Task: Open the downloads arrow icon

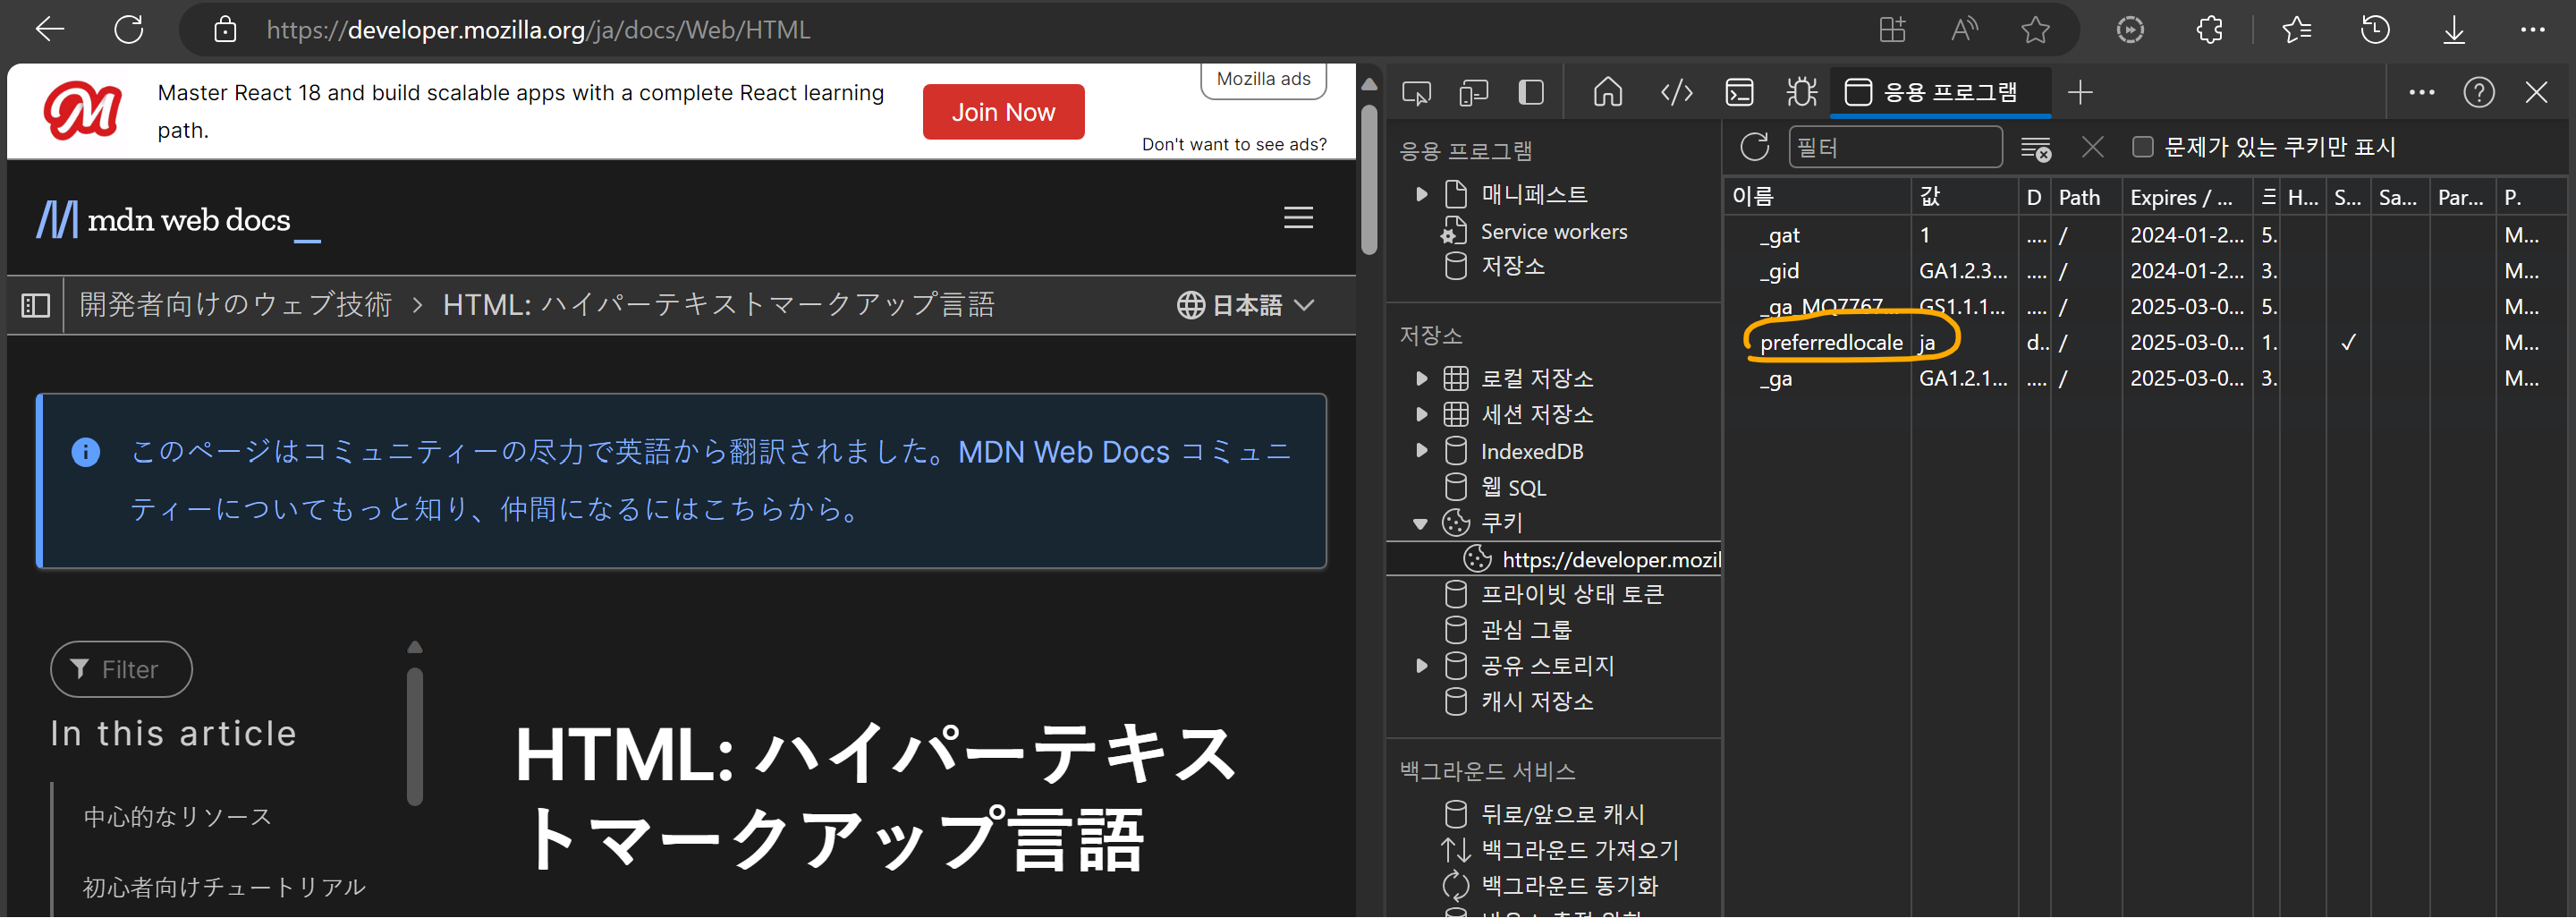Action: click(2454, 30)
